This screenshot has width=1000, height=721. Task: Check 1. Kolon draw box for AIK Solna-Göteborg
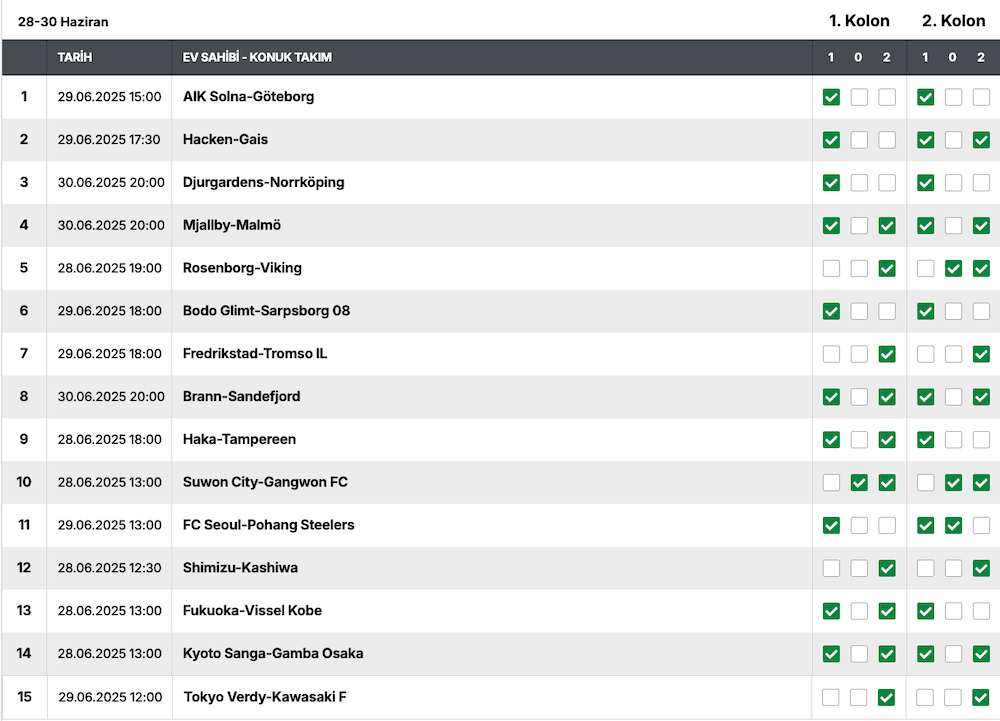pyautogui.click(x=859, y=97)
